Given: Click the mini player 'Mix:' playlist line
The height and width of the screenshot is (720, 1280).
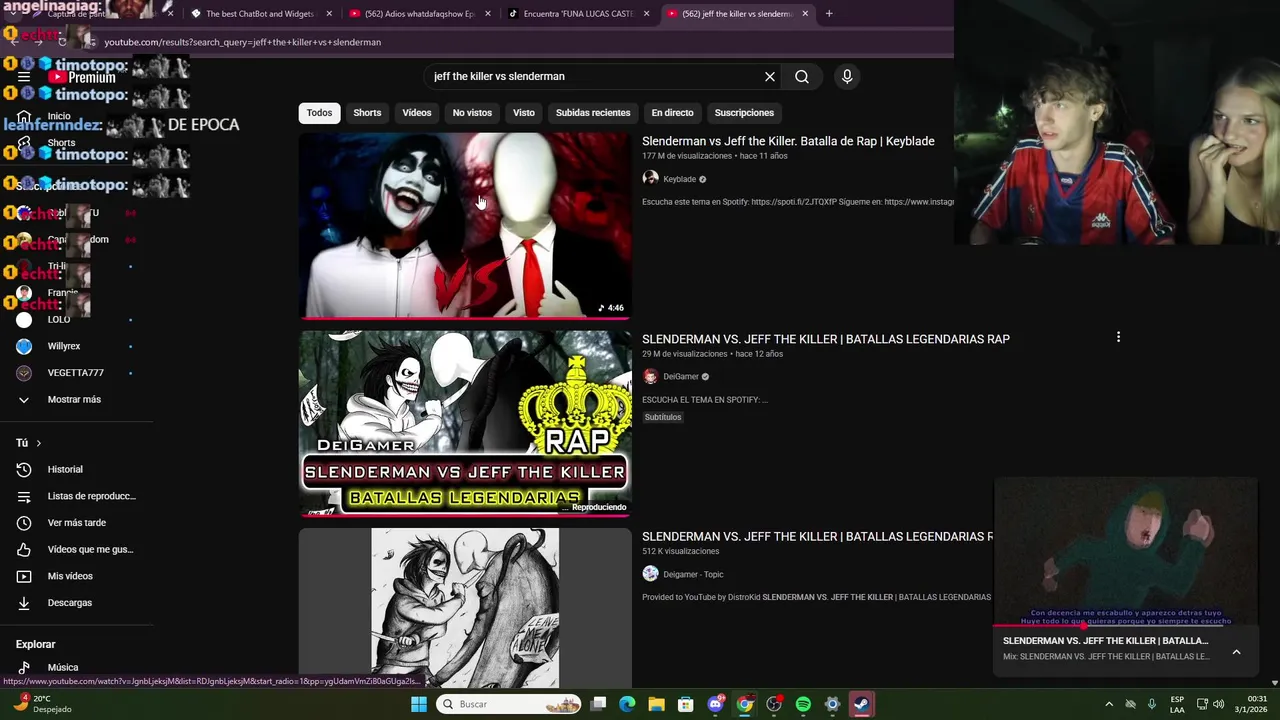Looking at the screenshot, I should (1106, 656).
